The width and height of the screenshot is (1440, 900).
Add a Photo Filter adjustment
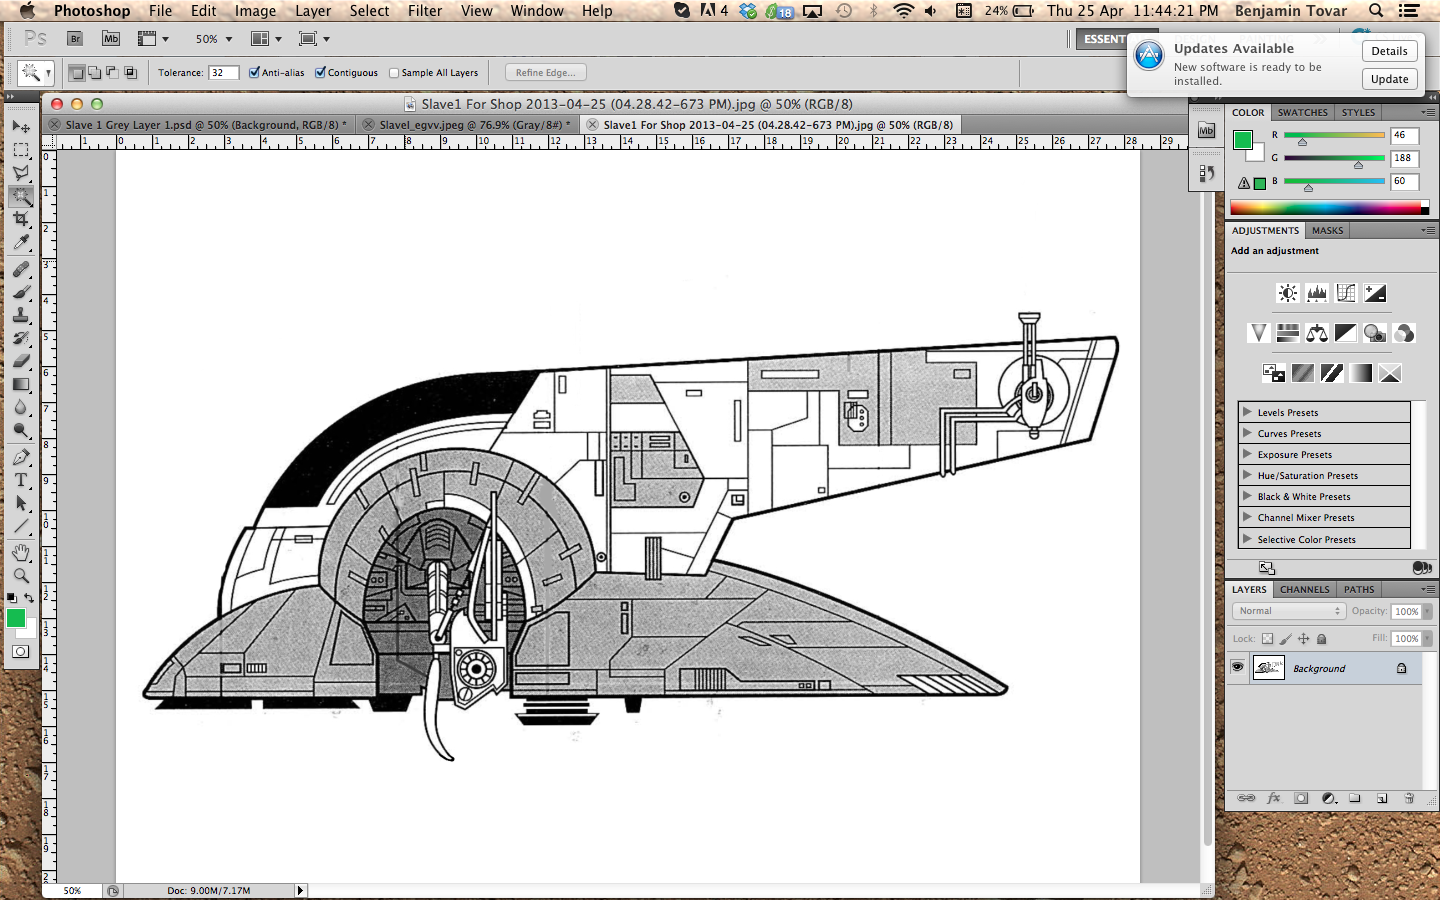coord(1375,333)
